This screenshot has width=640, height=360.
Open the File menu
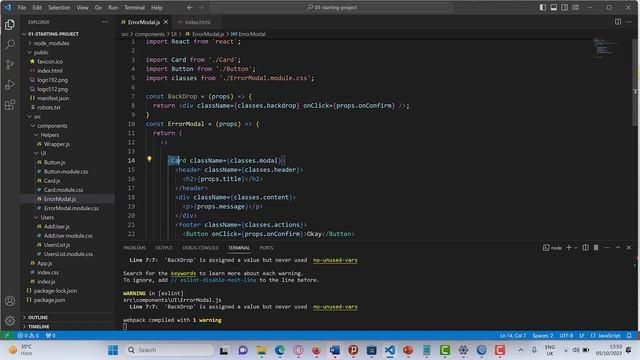coord(22,7)
